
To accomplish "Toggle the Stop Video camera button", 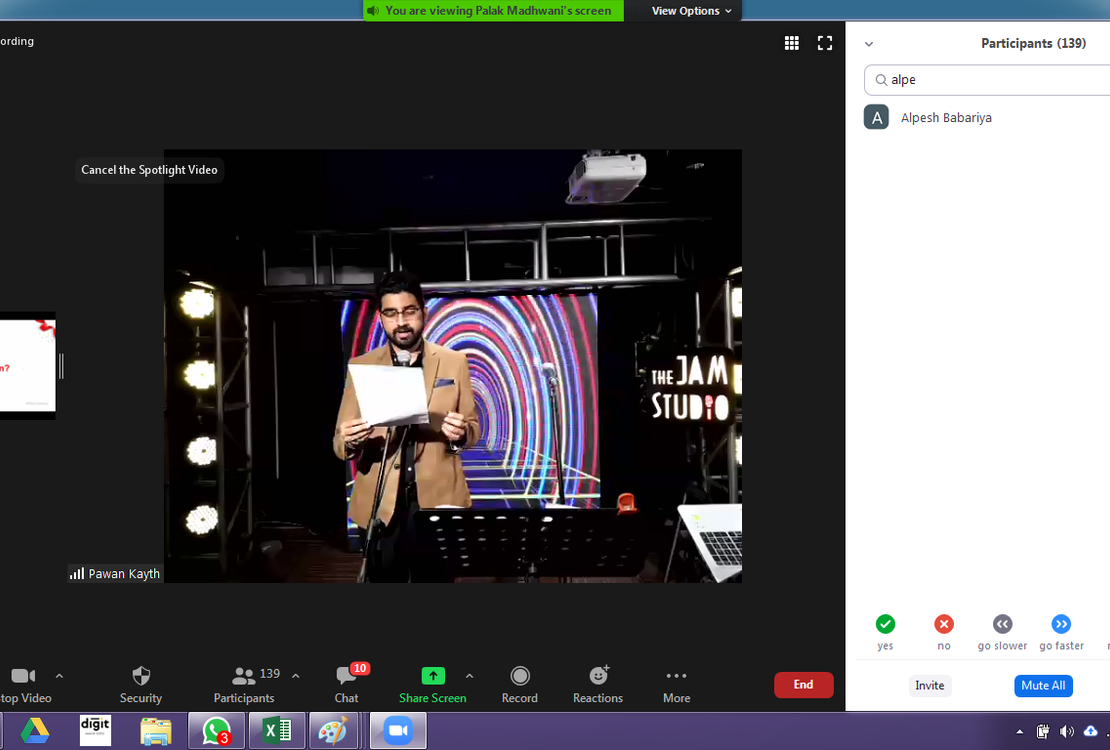I will click(x=23, y=677).
